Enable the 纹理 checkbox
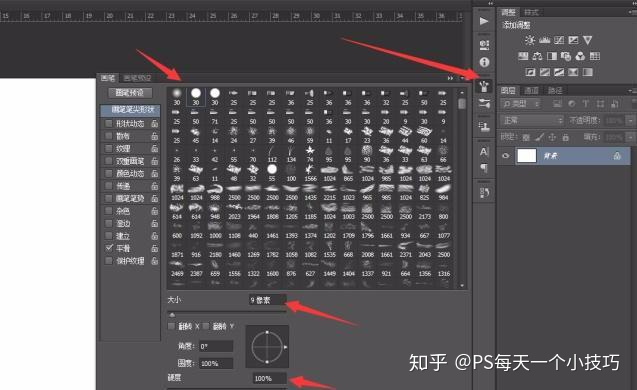 tap(108, 148)
